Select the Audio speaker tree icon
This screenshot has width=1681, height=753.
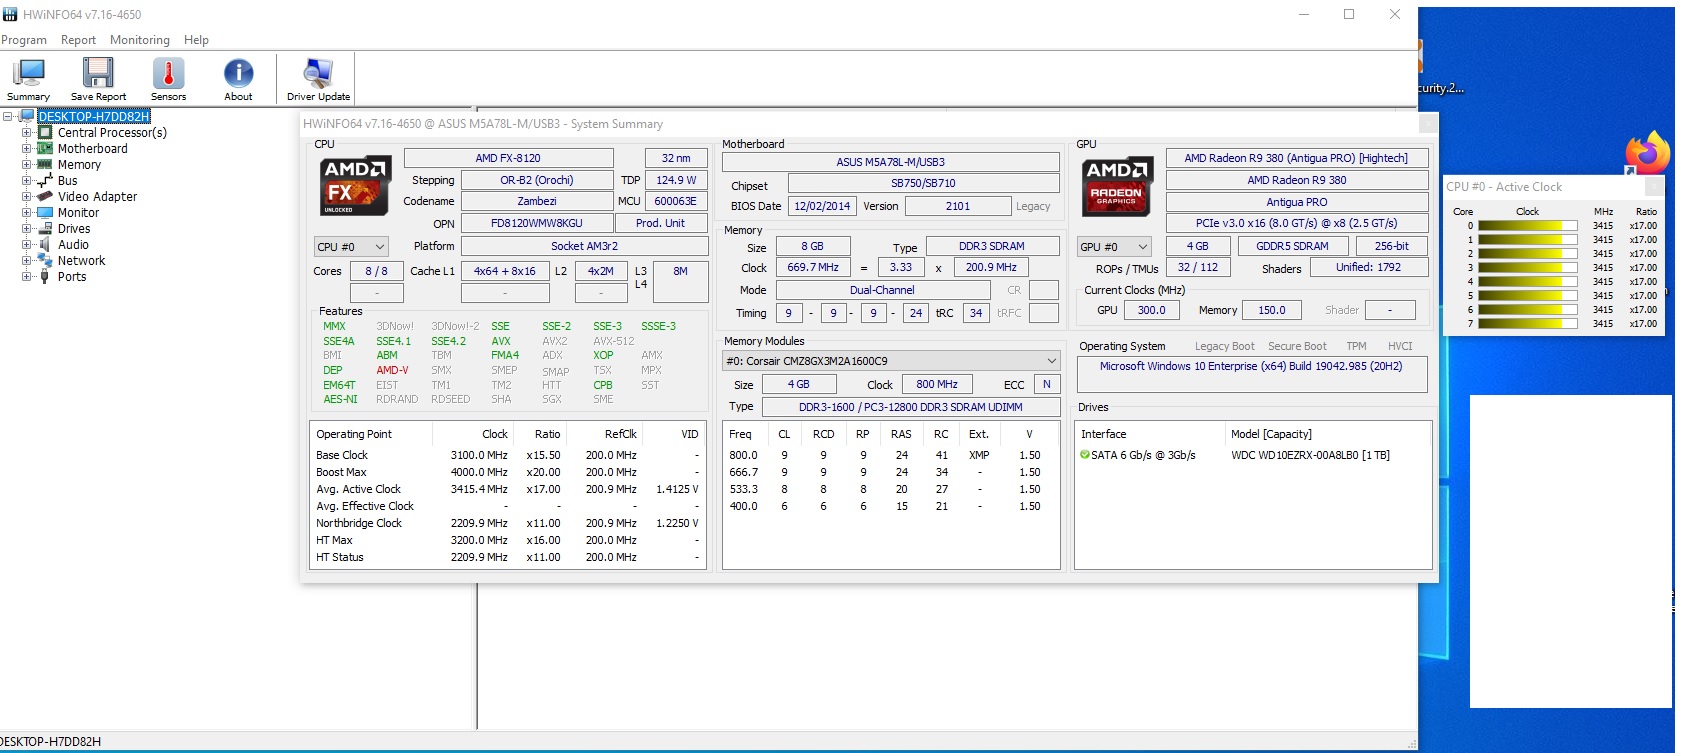click(x=45, y=244)
